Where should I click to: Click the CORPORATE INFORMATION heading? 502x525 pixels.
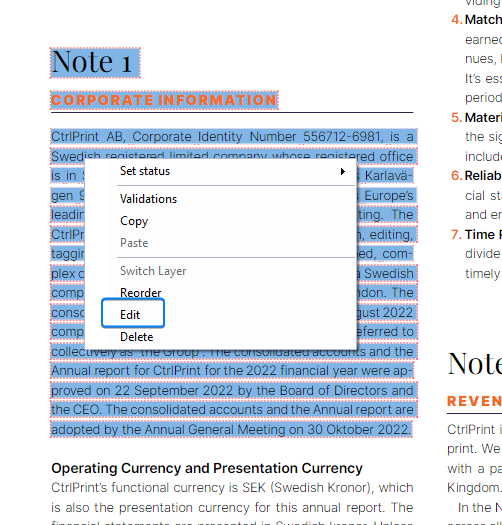pos(164,100)
